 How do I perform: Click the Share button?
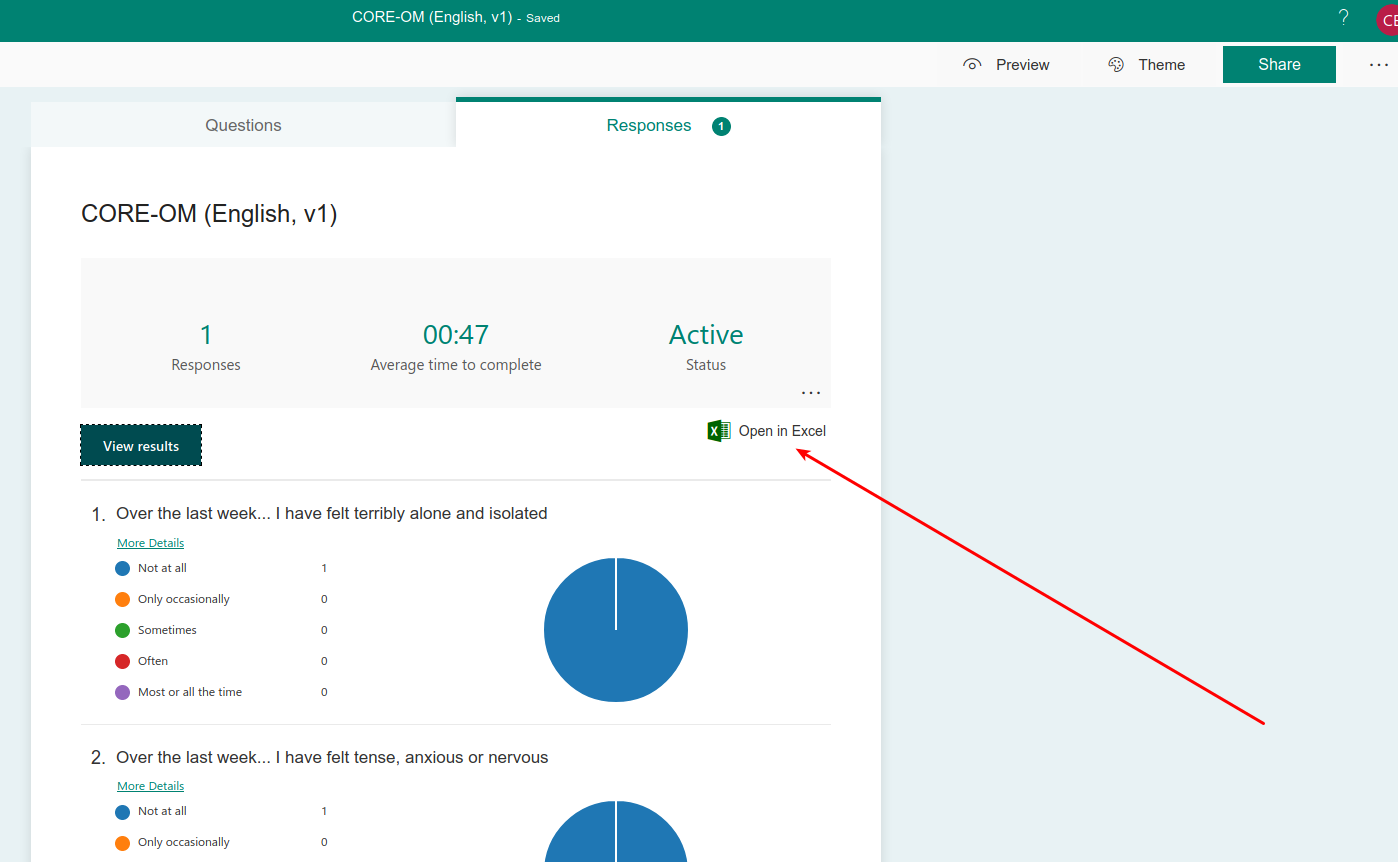point(1279,63)
